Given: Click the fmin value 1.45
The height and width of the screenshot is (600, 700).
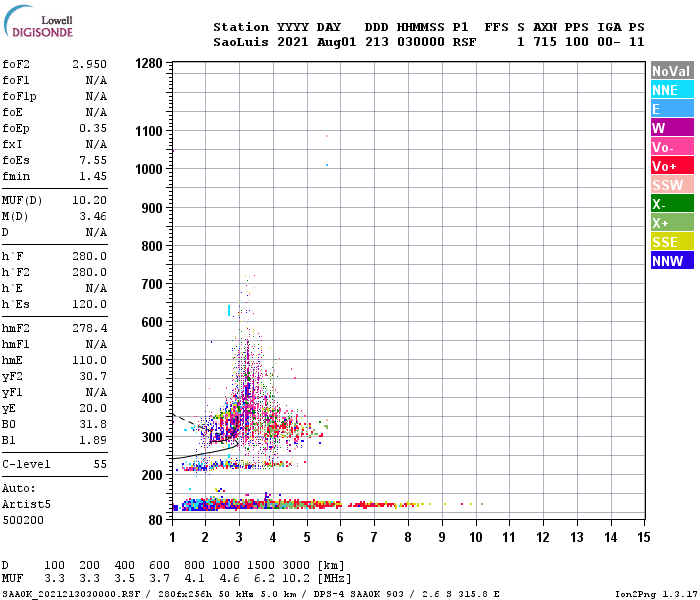Looking at the screenshot, I should point(93,176).
